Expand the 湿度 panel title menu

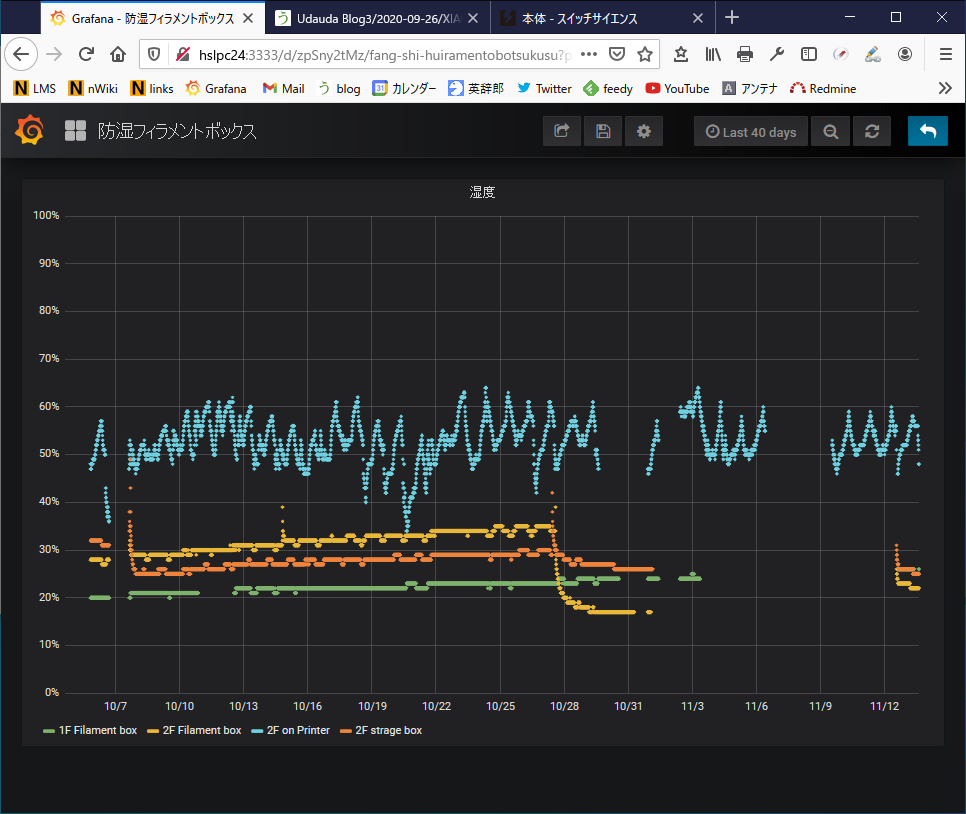[482, 192]
